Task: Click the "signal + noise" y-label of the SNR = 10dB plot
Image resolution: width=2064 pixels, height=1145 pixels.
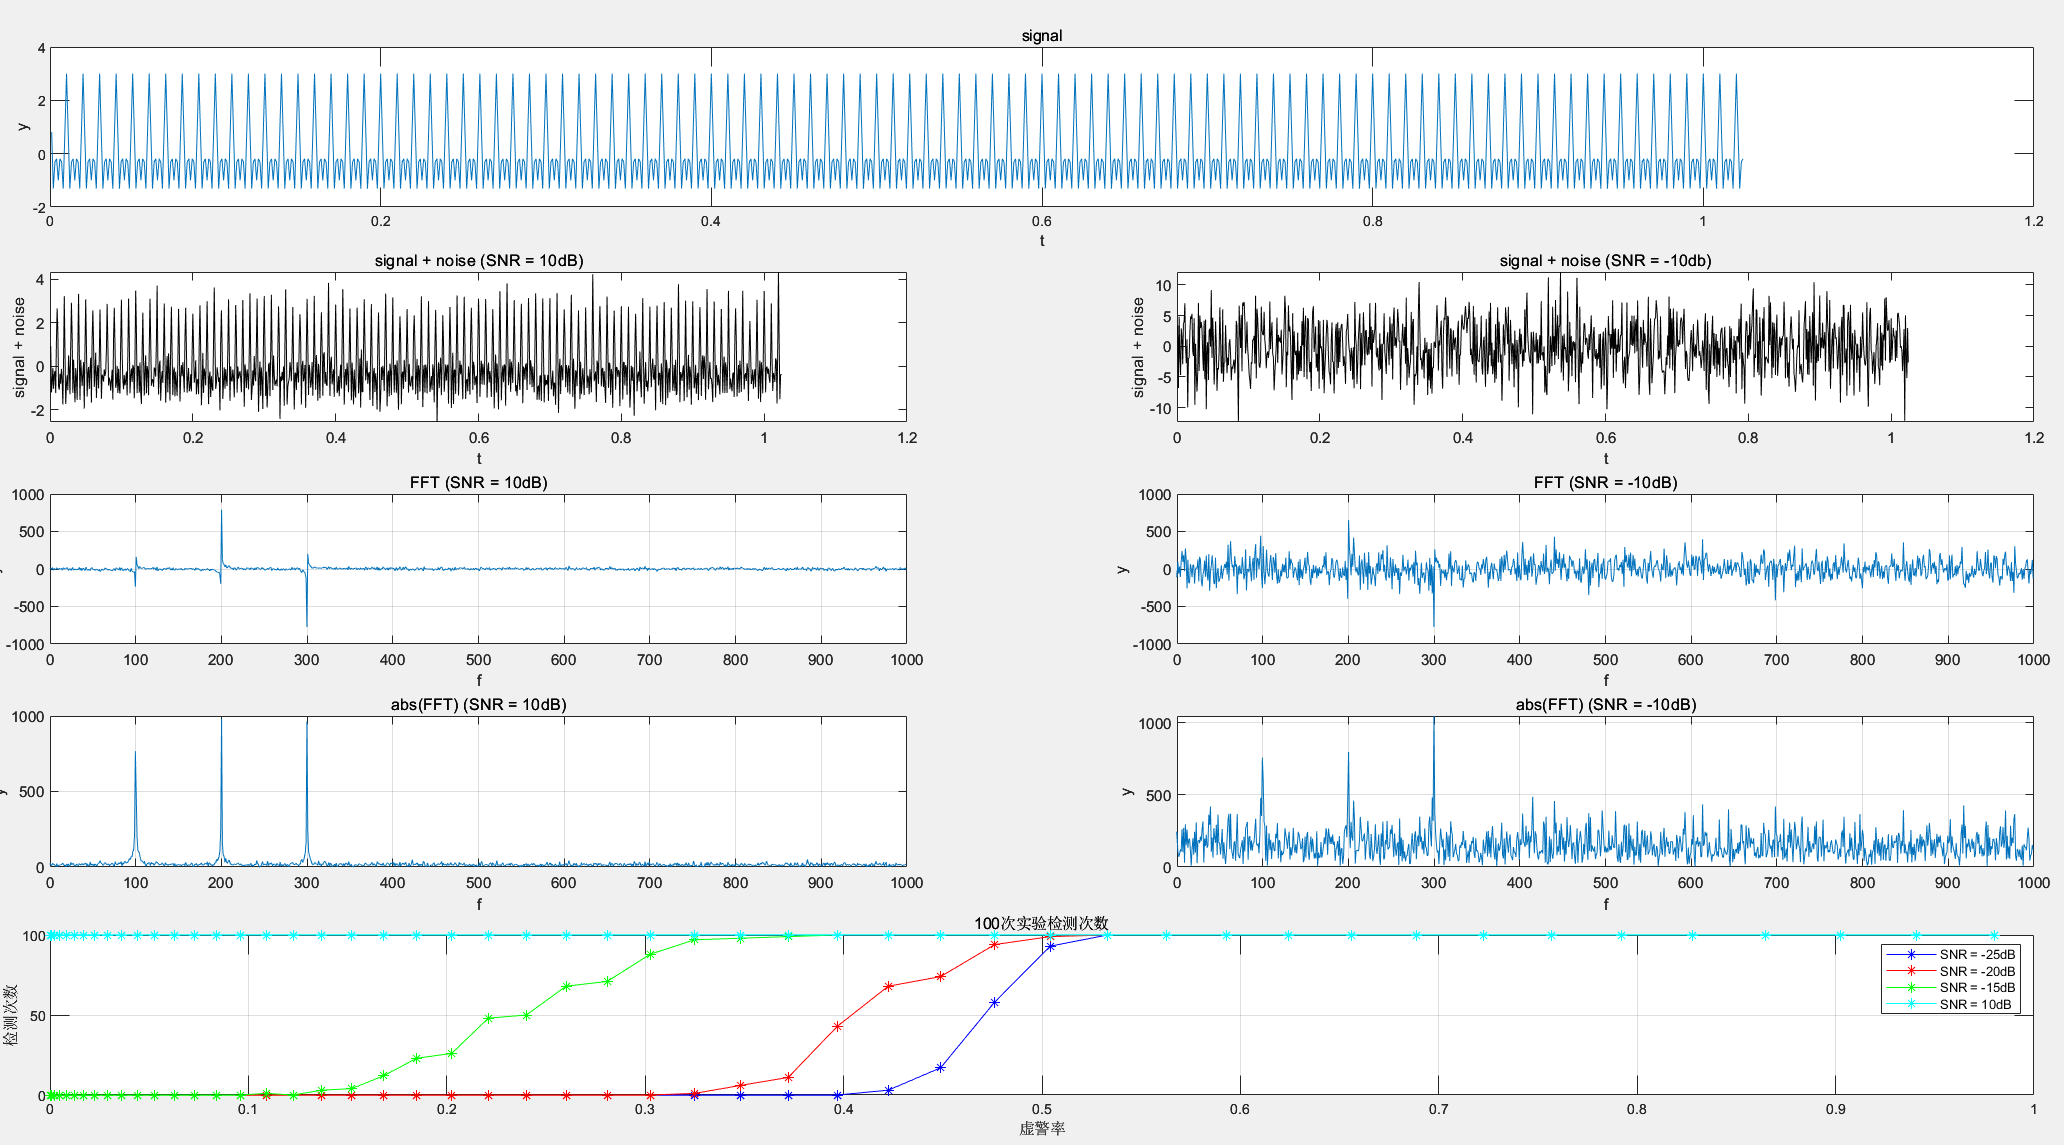Action: point(19,347)
